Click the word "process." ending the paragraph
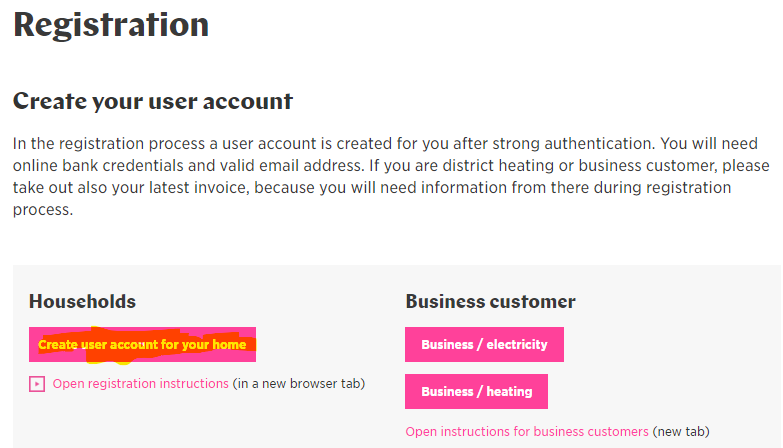The width and height of the screenshot is (783, 448). click(43, 210)
